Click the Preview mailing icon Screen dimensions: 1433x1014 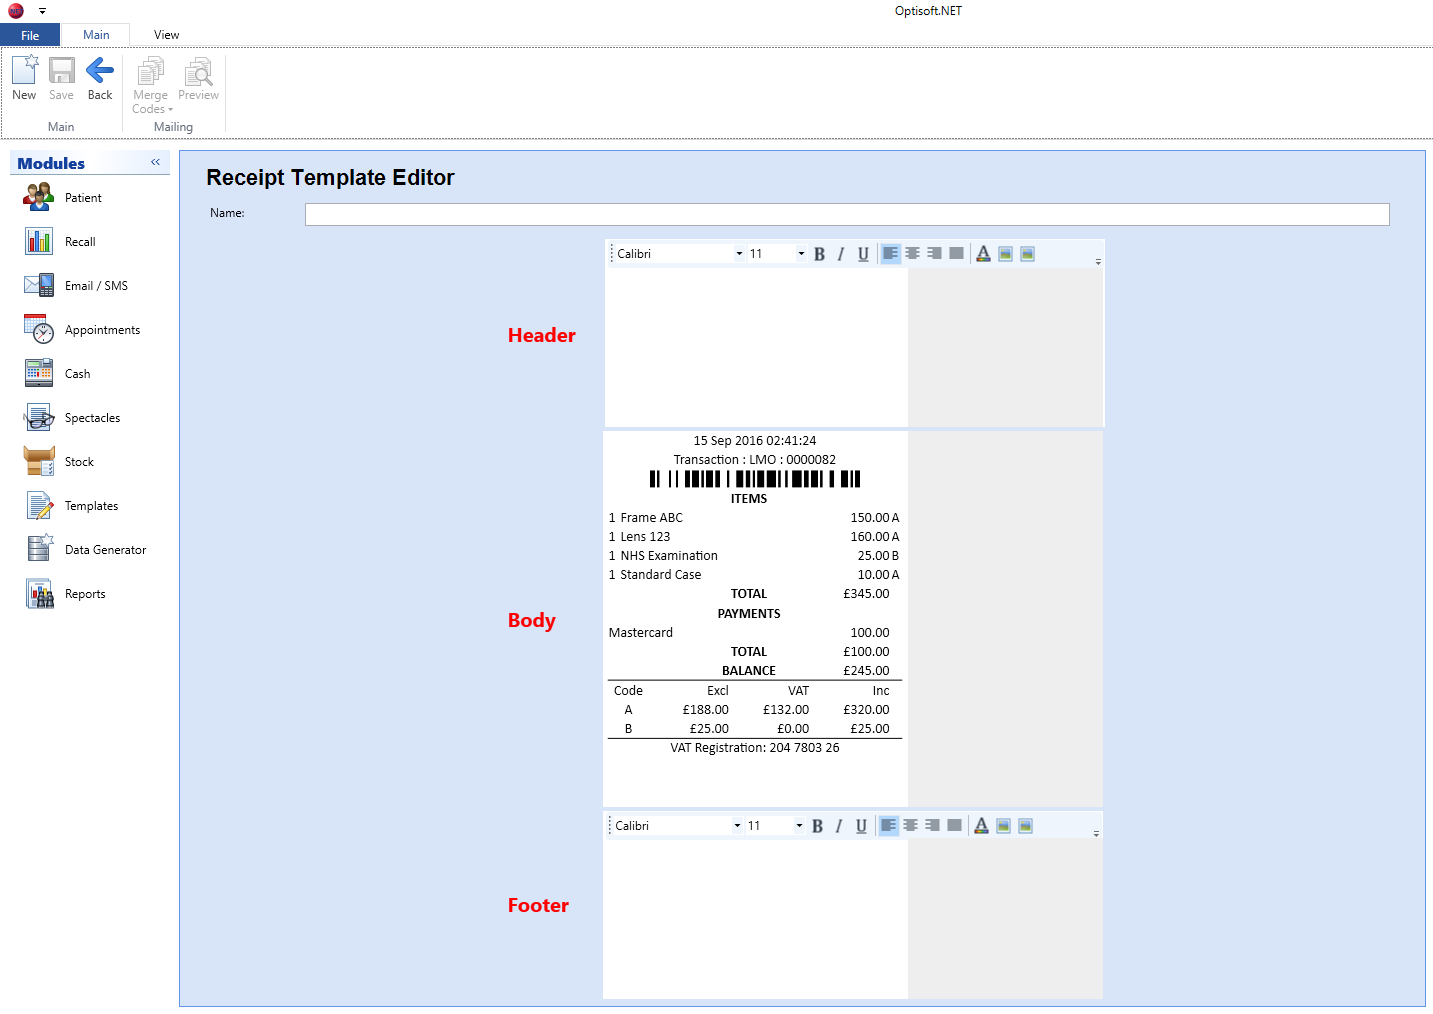pyautogui.click(x=199, y=78)
